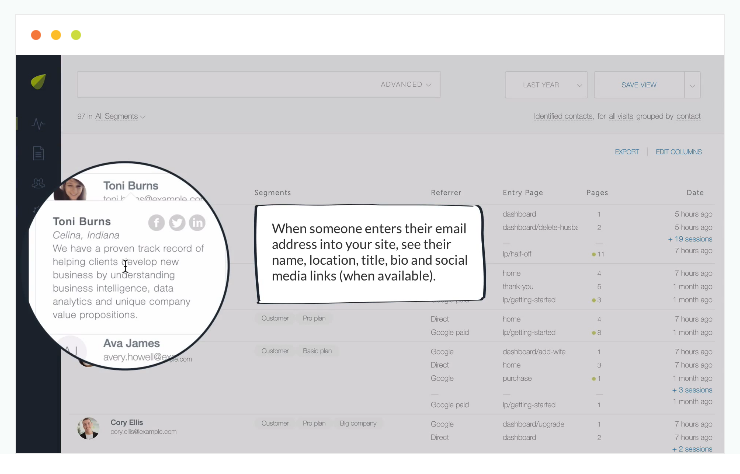This screenshot has height=474, width=740.
Task: Click the dashboard/delete-hosts entry page
Action: point(540,227)
